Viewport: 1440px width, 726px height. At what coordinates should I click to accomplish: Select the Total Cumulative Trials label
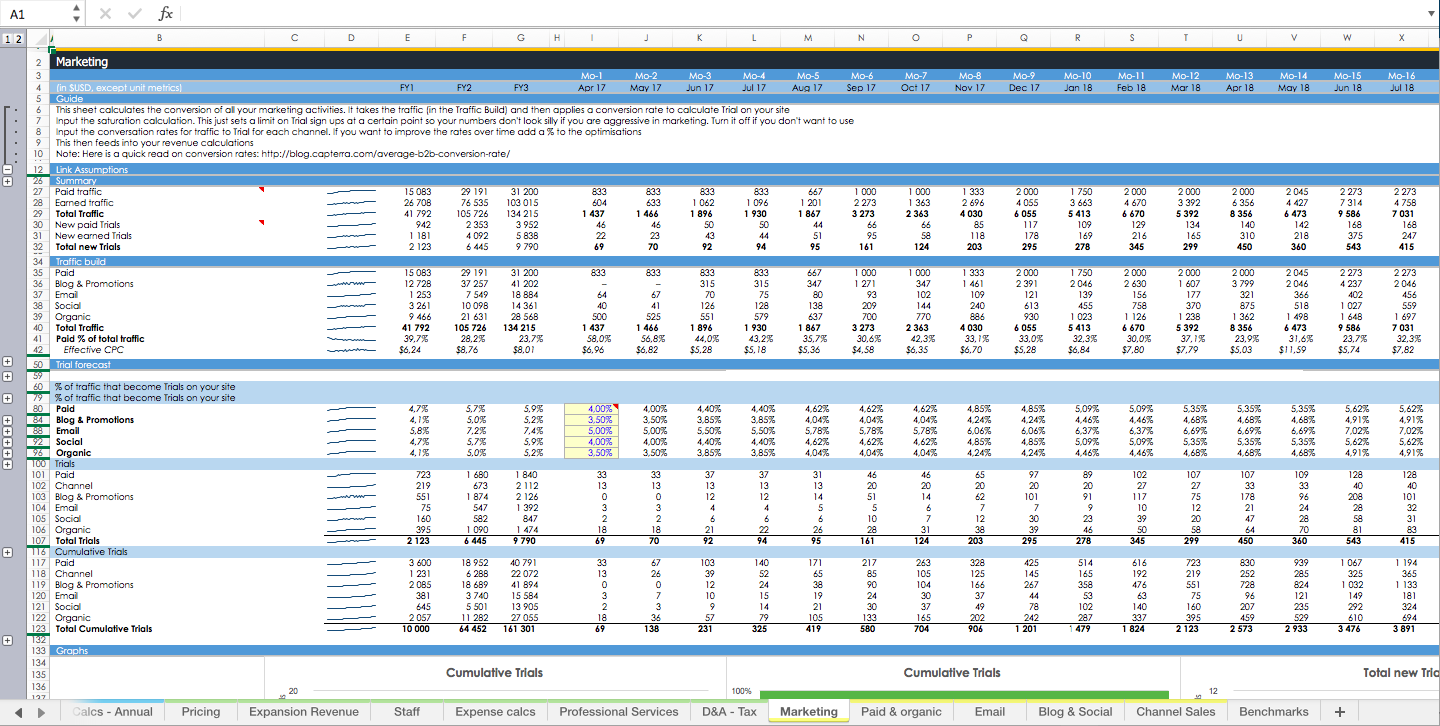tap(104, 629)
